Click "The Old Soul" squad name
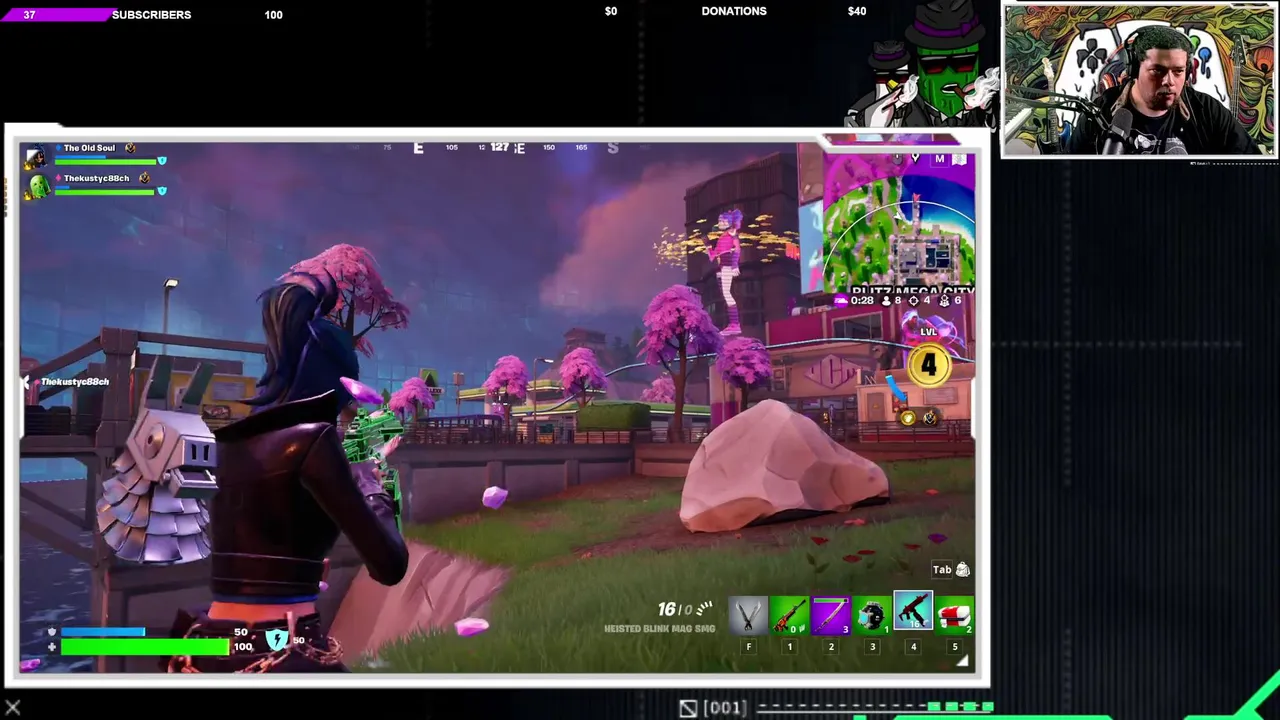 89,148
